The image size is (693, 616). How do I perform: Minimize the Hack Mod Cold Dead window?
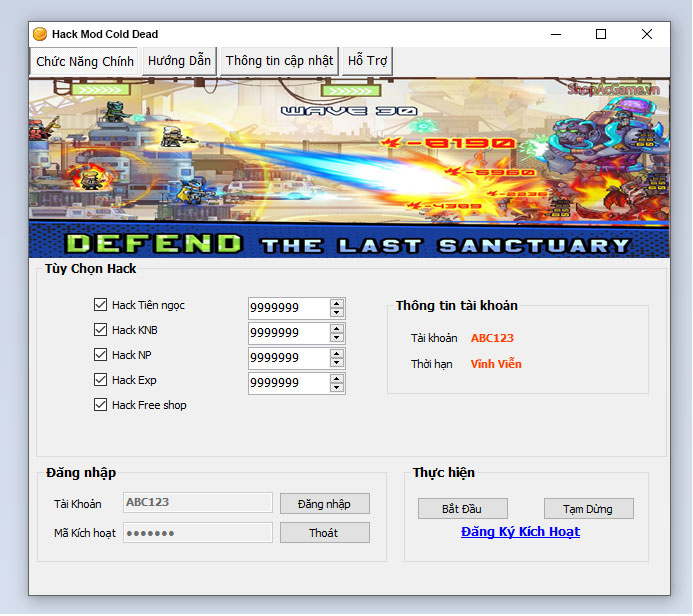tap(556, 34)
